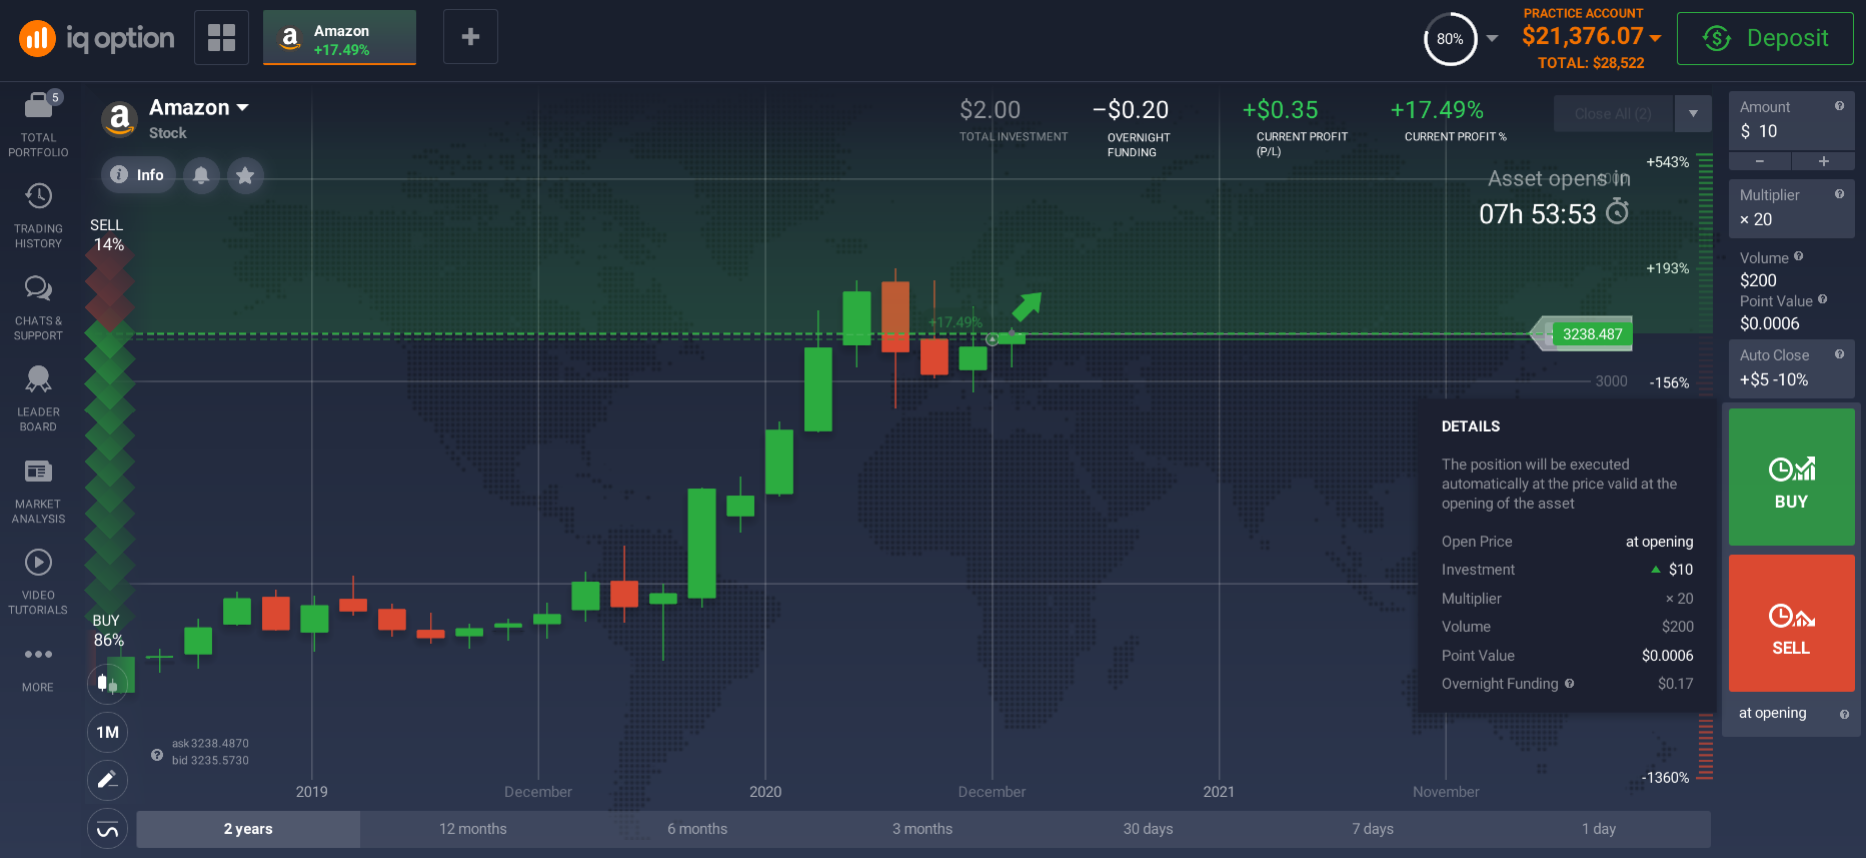
Task: Open the at opening order type selector
Action: [x=1791, y=714]
